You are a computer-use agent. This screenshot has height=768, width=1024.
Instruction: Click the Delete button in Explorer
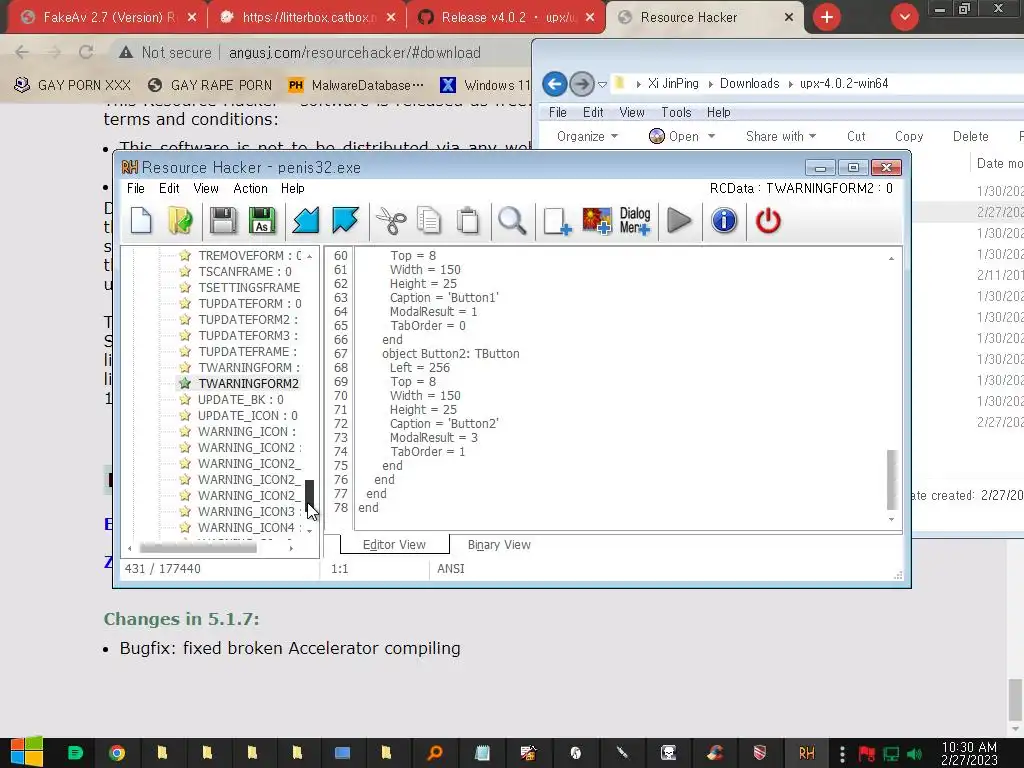click(970, 136)
